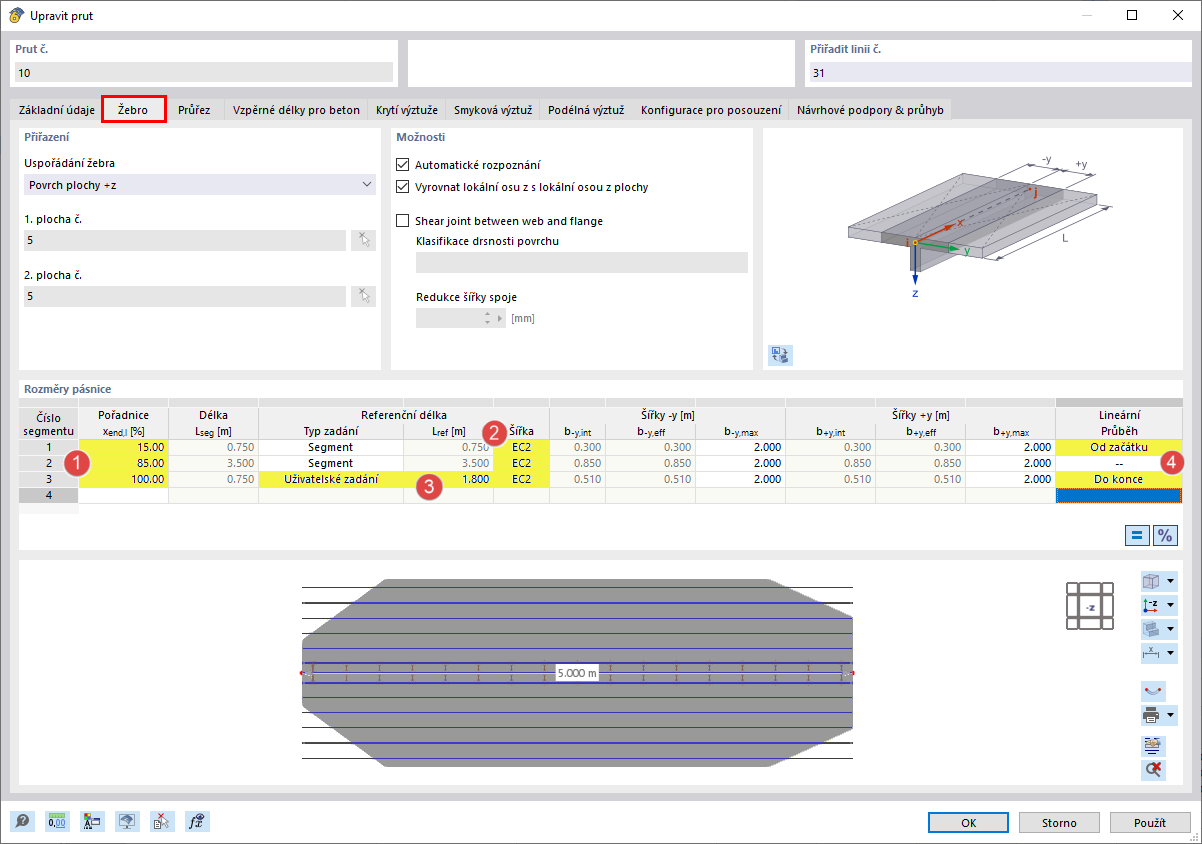The image size is (1202, 844).
Task: Click the Do konce cell
Action: pyautogui.click(x=1119, y=479)
